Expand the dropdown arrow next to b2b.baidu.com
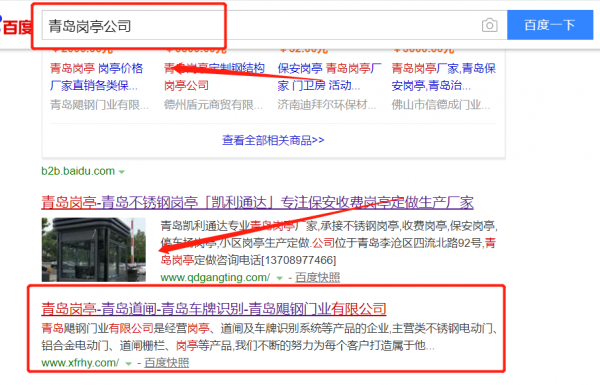The width and height of the screenshot is (600, 385). [x=122, y=172]
